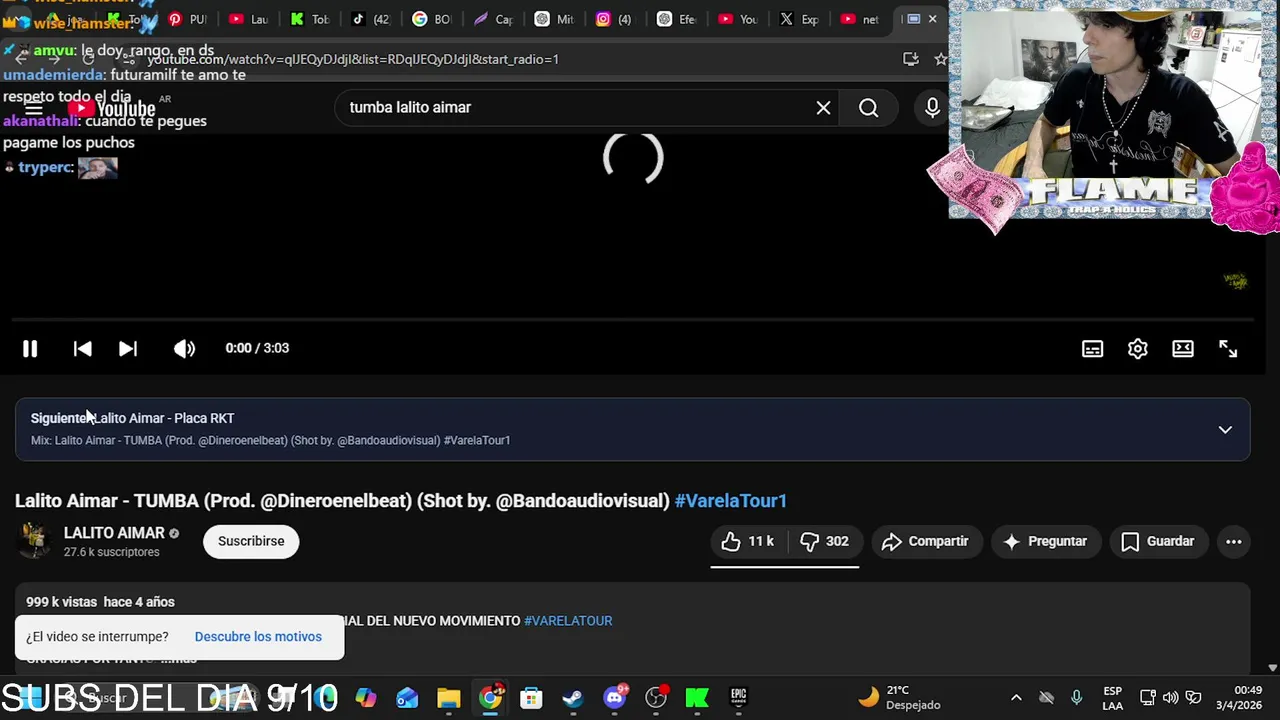Open Outlook from taskbar

(407, 698)
